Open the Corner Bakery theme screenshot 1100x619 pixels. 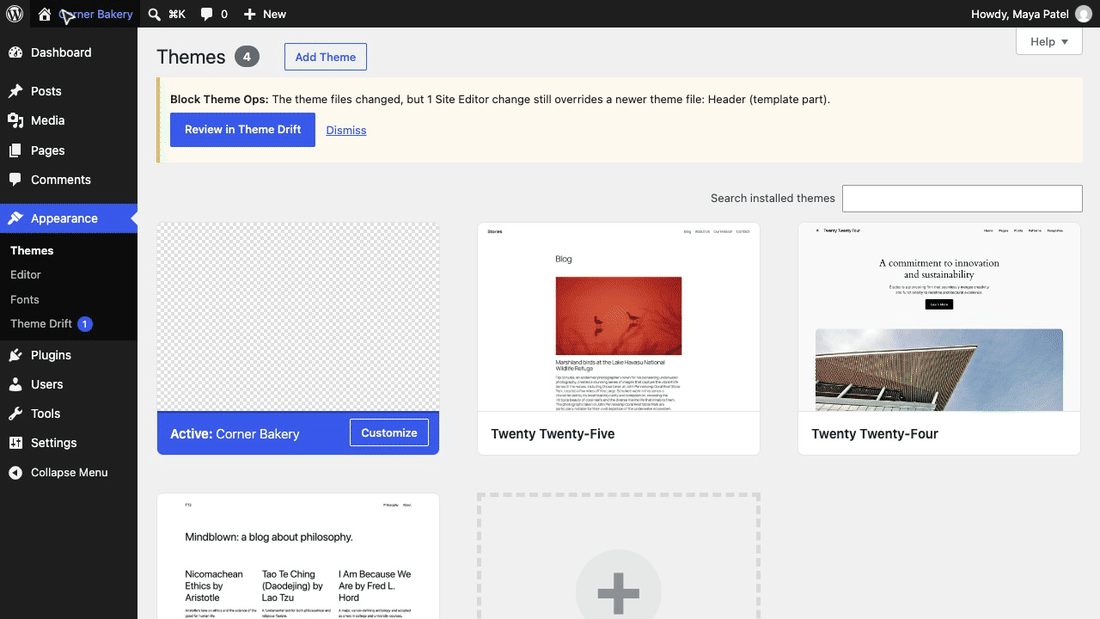pyautogui.click(x=298, y=317)
